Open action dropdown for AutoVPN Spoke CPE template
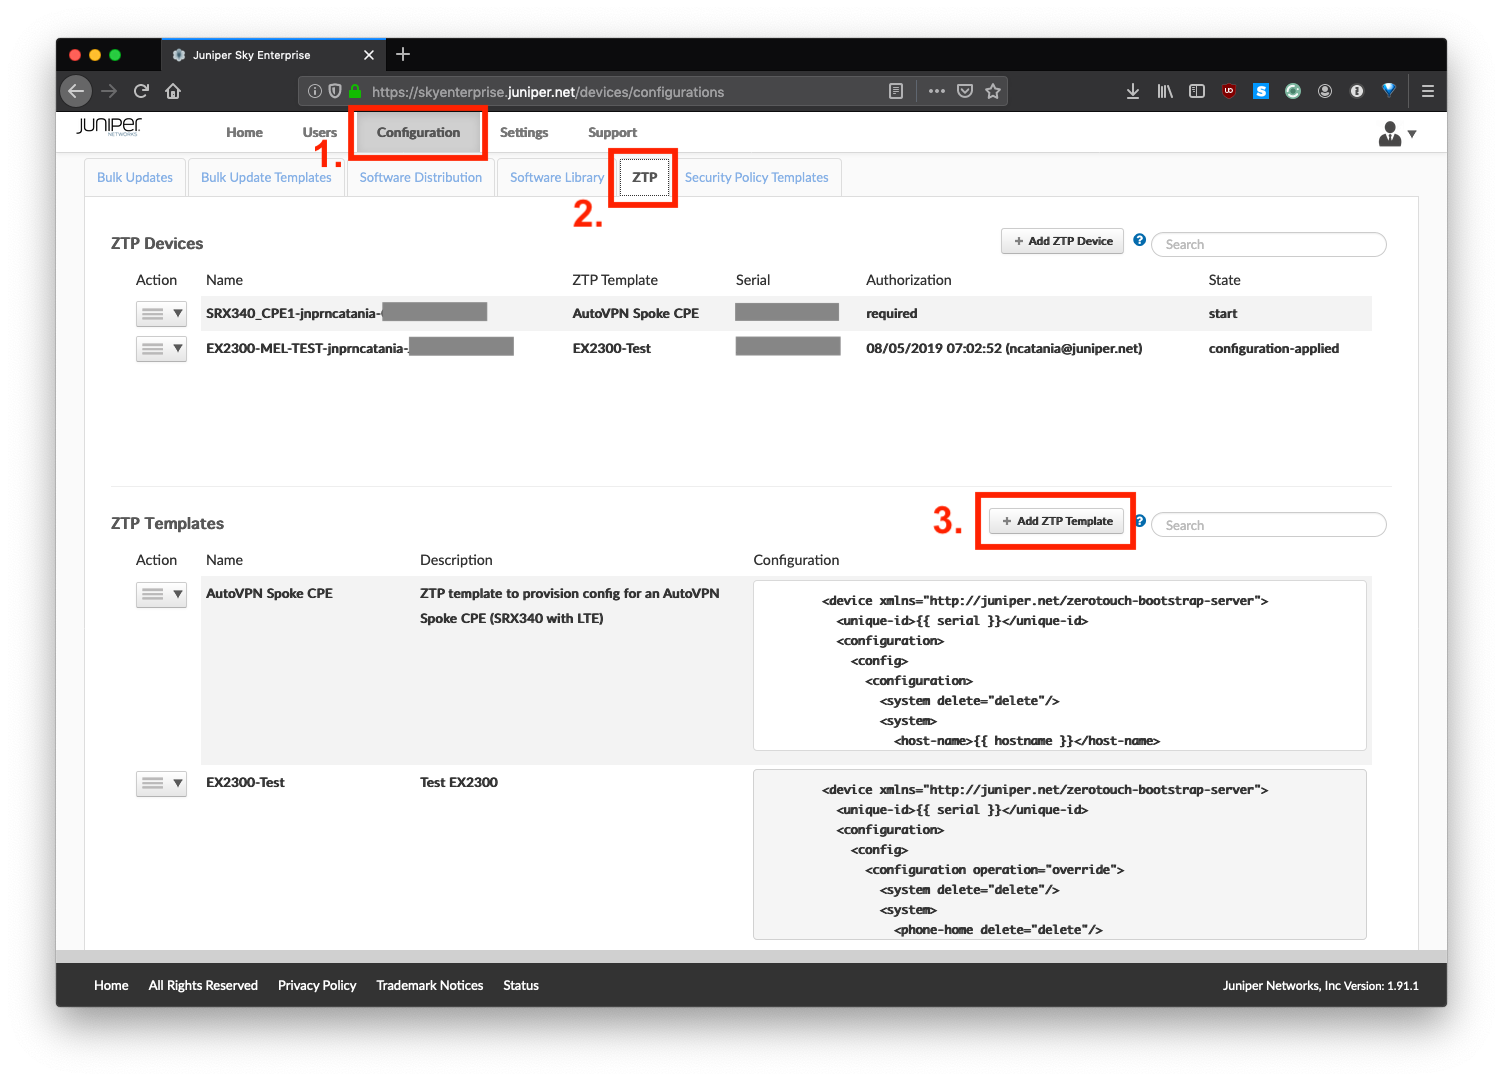 (161, 594)
